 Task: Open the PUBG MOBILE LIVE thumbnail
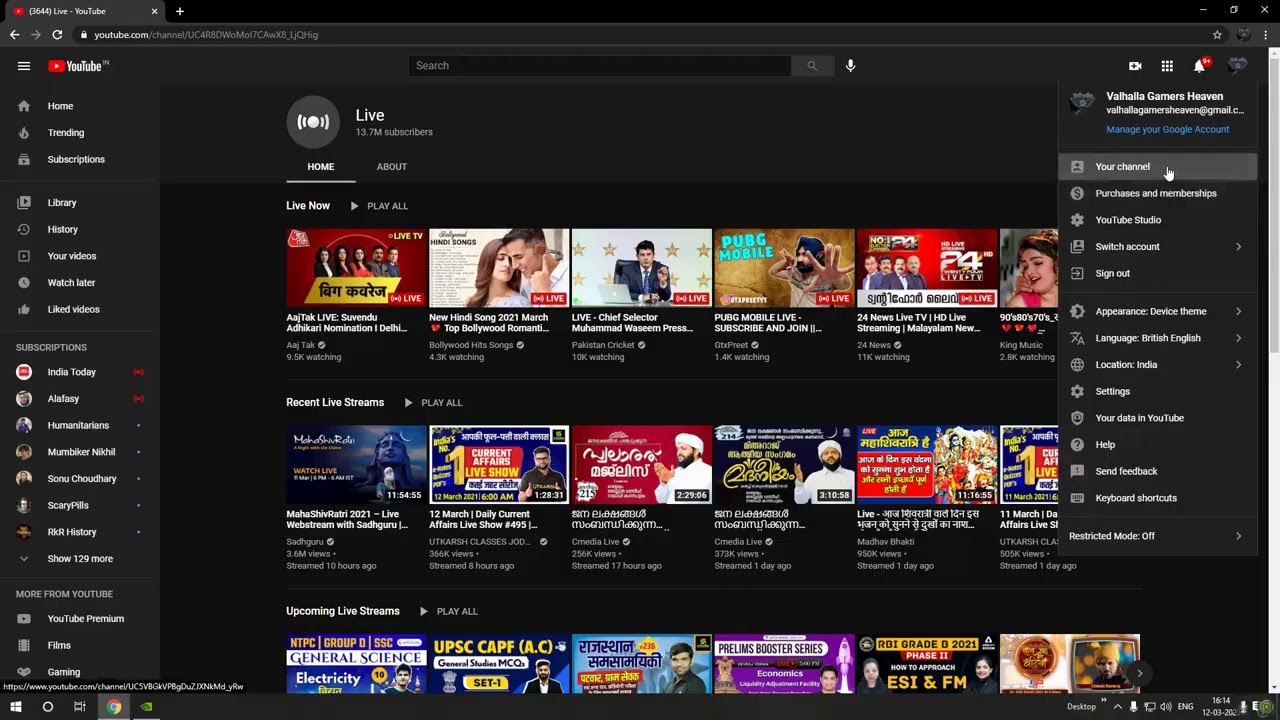point(784,268)
